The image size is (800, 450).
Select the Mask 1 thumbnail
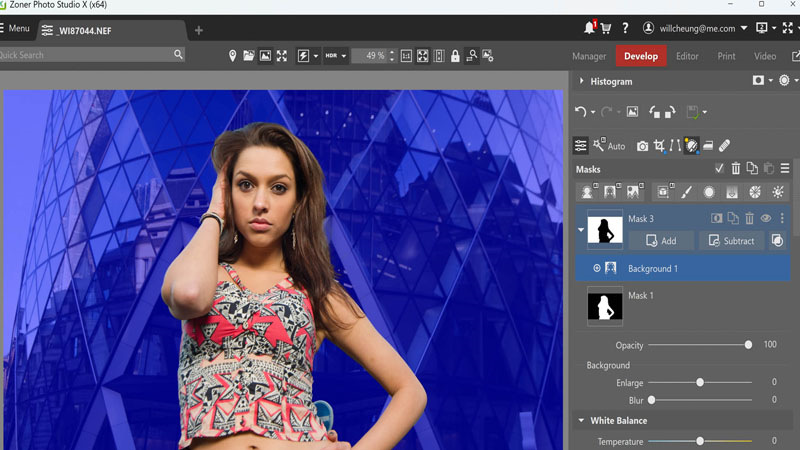605,306
